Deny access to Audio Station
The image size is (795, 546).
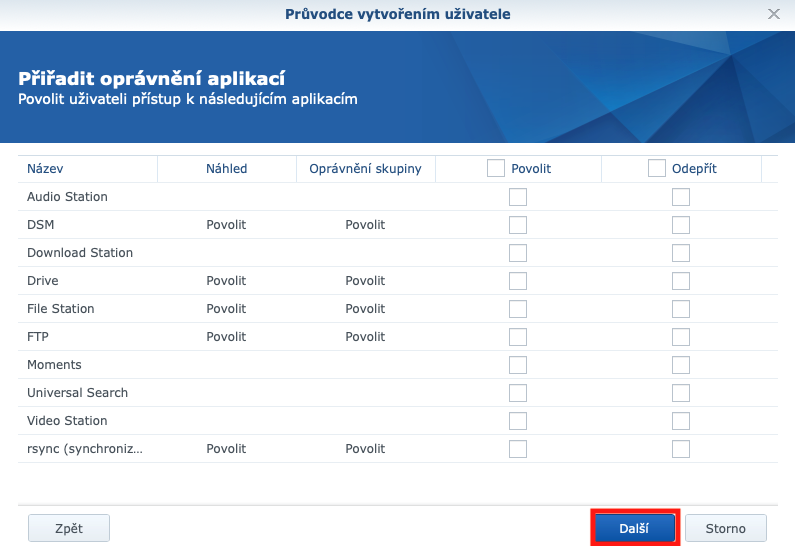pos(681,197)
